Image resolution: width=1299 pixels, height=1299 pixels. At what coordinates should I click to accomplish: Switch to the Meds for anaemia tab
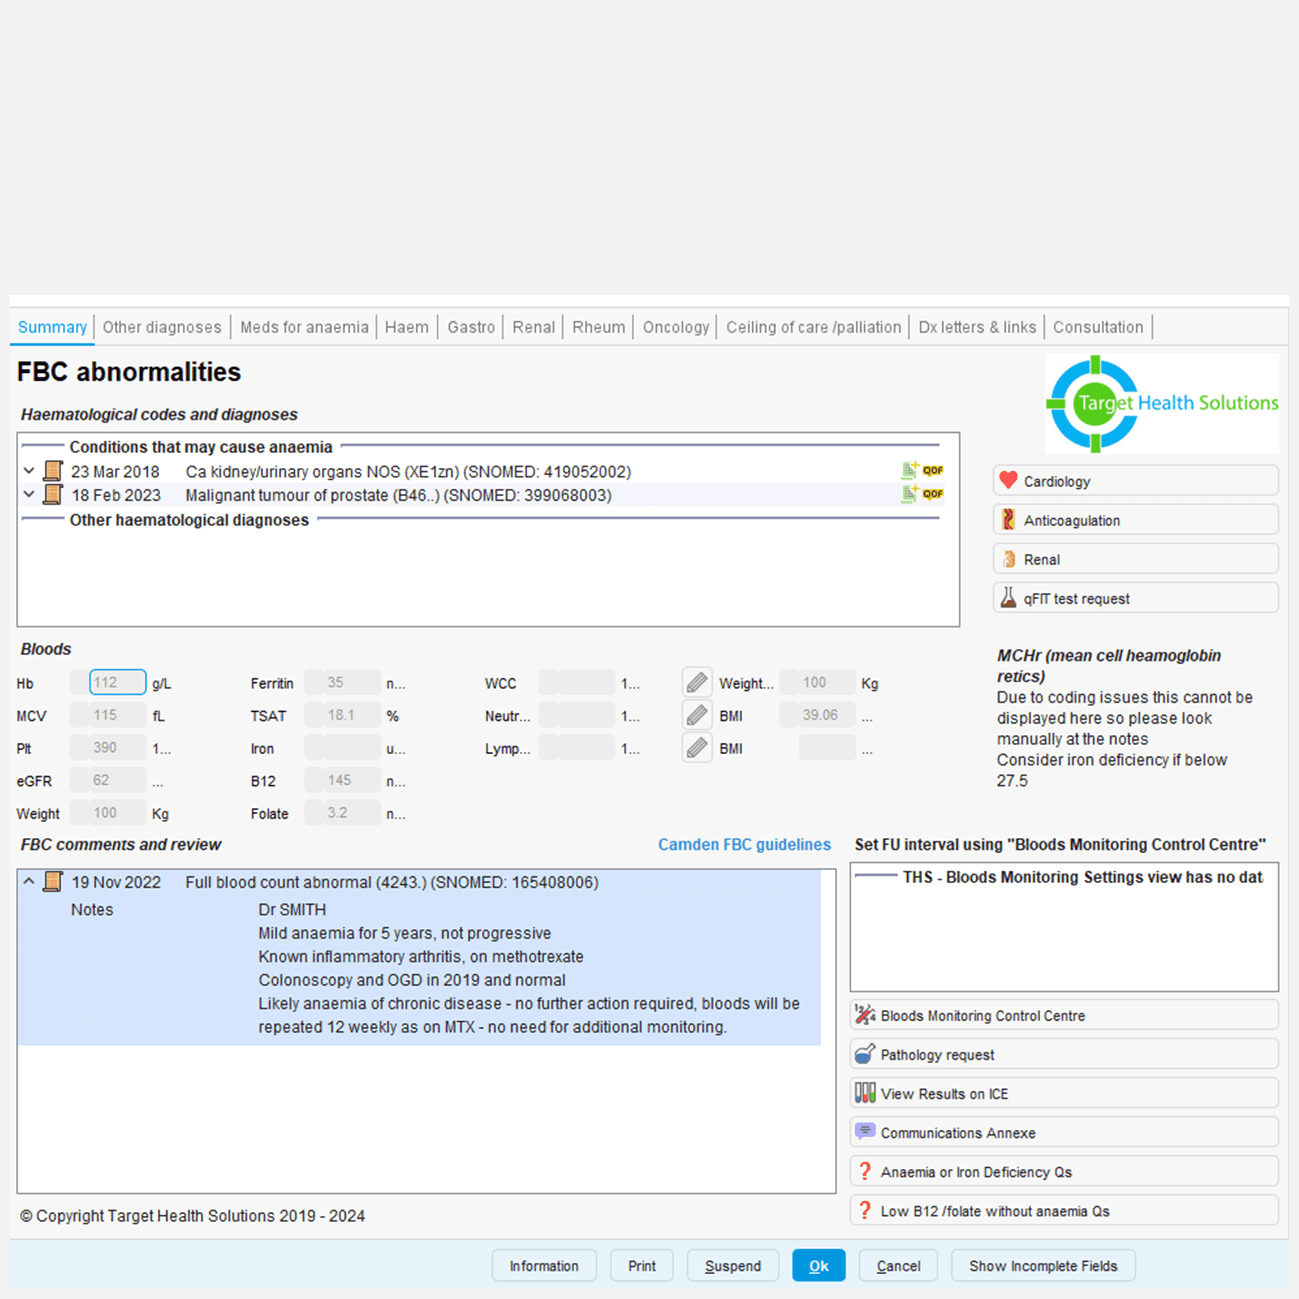pos(304,327)
